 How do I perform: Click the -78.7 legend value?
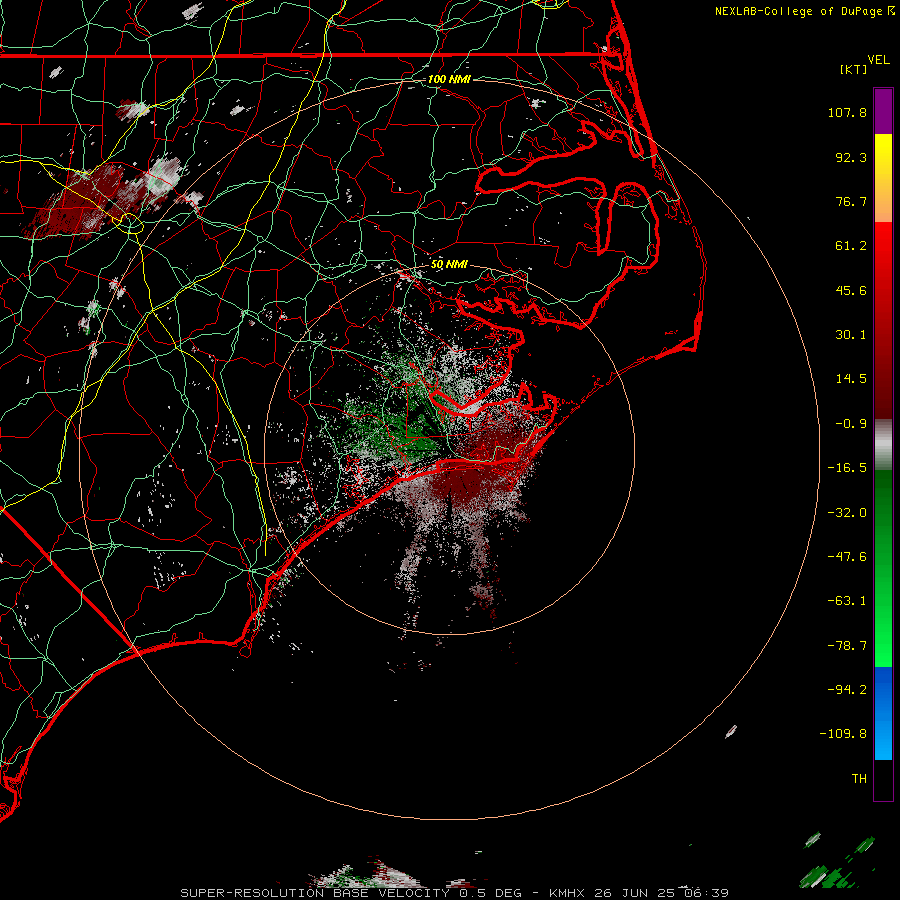847,646
